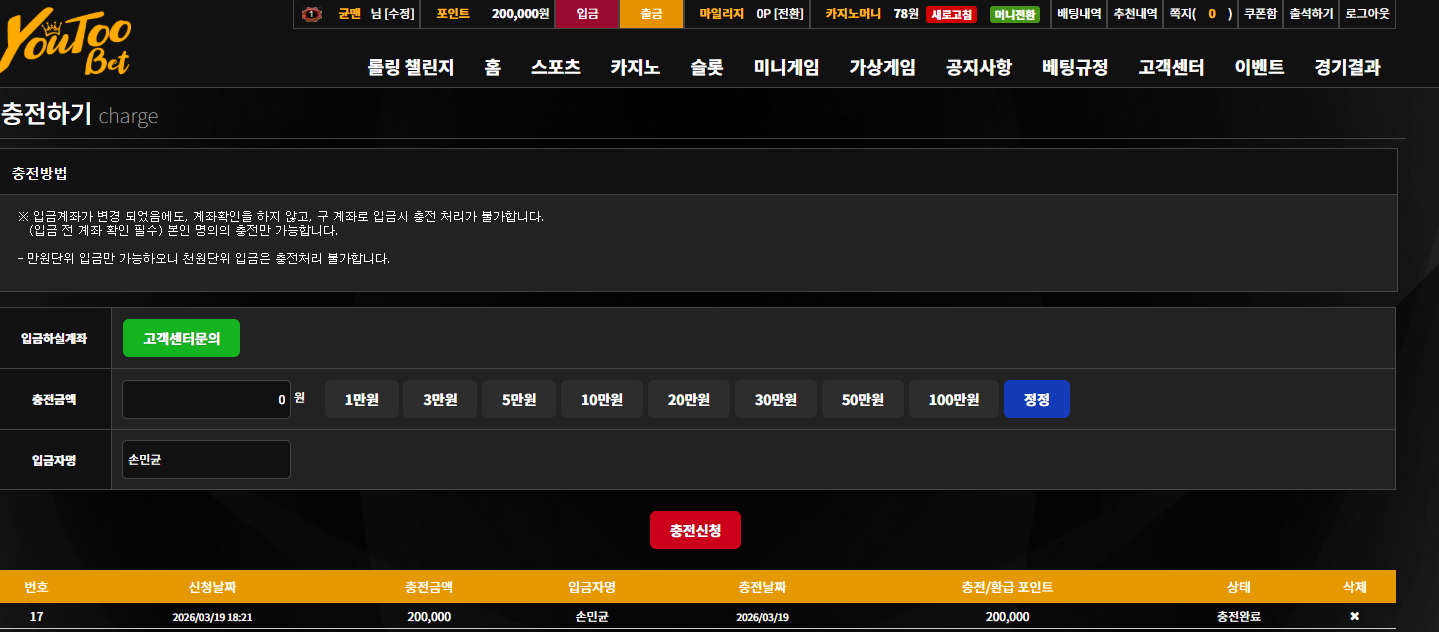The image size is (1439, 632).
Task: Click the red 새로고침 refresh badge
Action: tap(951, 15)
